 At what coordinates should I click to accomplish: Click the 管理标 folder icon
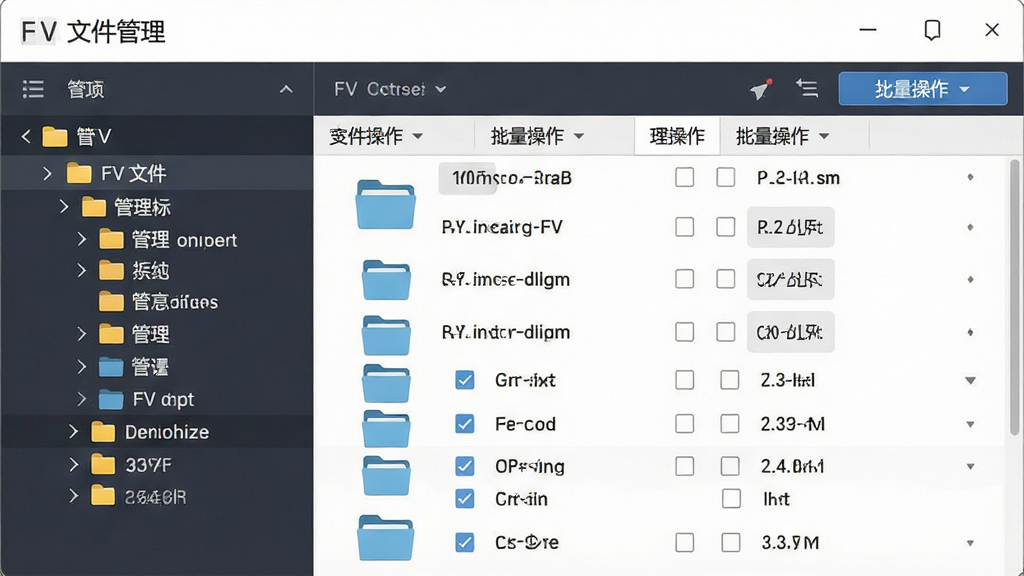pos(94,207)
